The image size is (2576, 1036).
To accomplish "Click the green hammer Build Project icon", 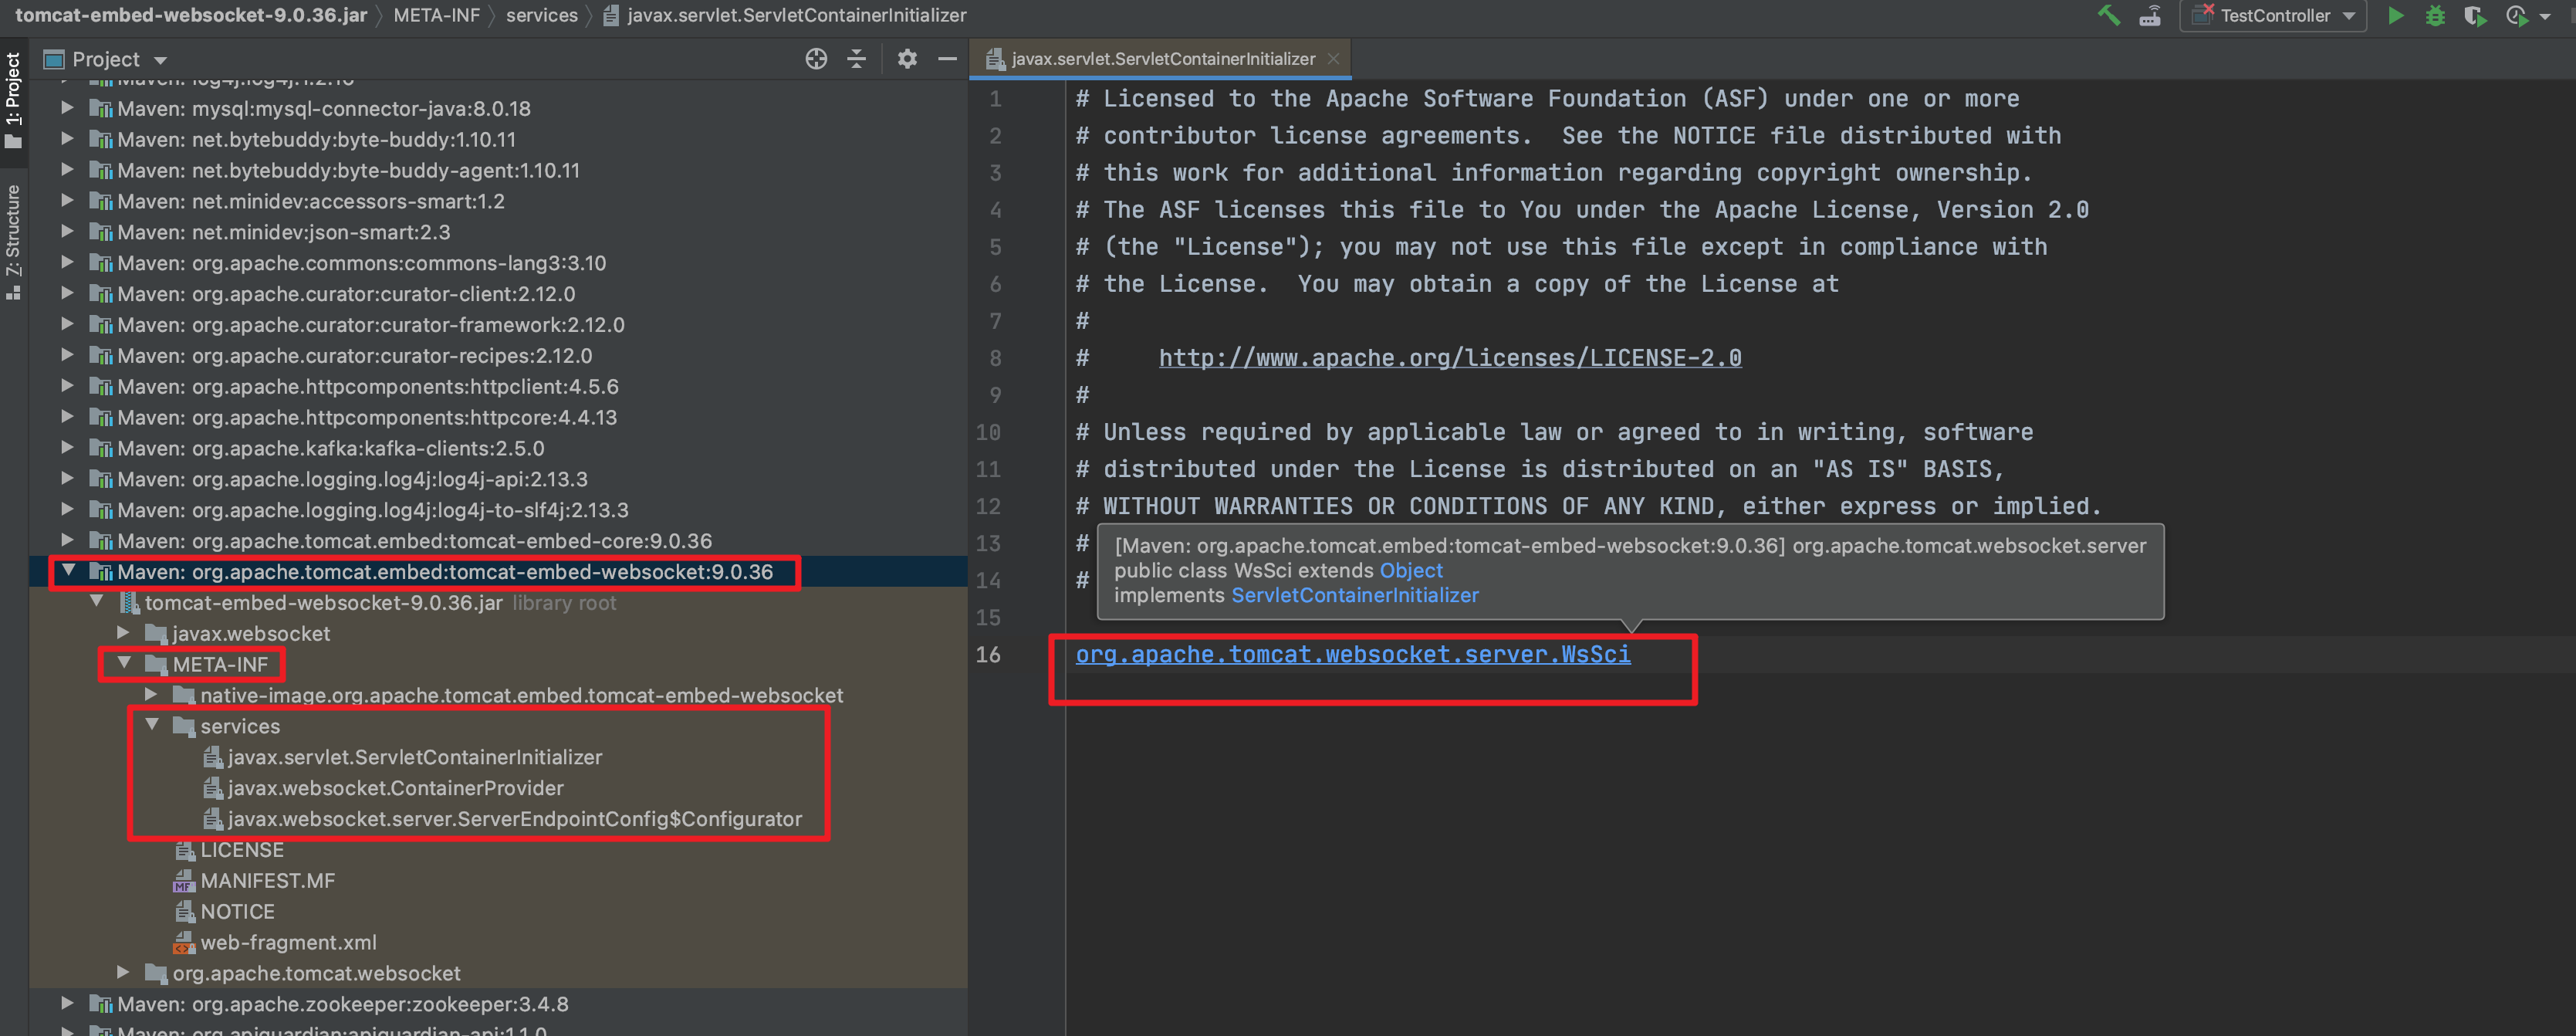I will click(x=2108, y=15).
